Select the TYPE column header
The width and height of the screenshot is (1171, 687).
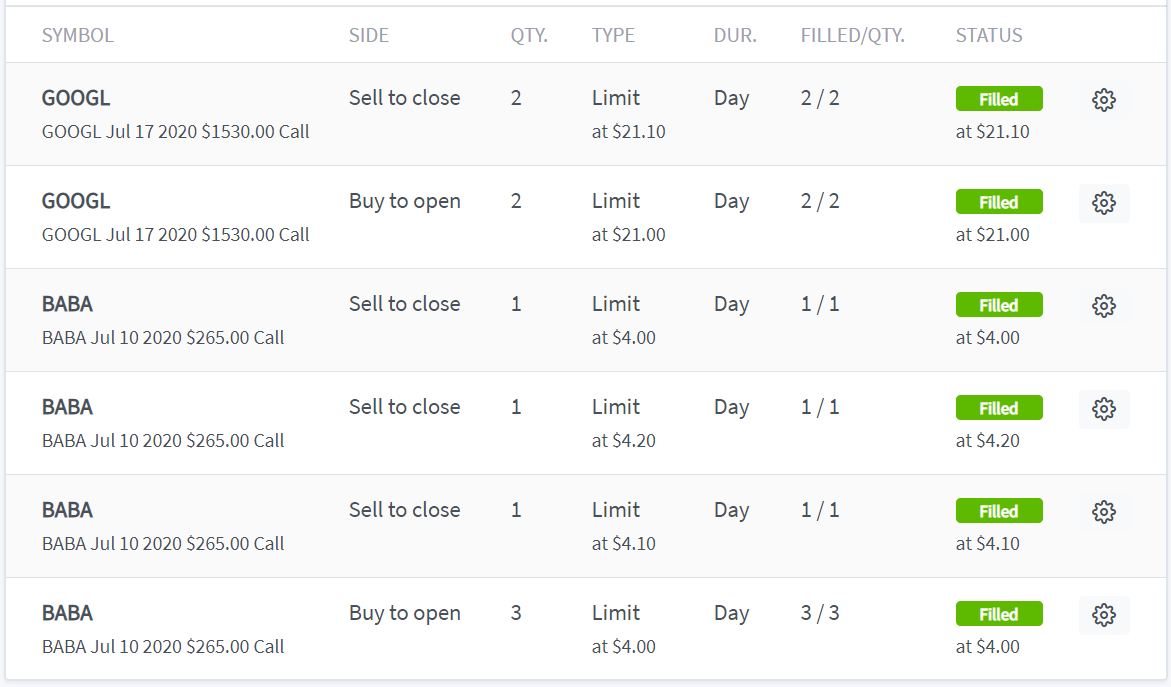coord(613,35)
